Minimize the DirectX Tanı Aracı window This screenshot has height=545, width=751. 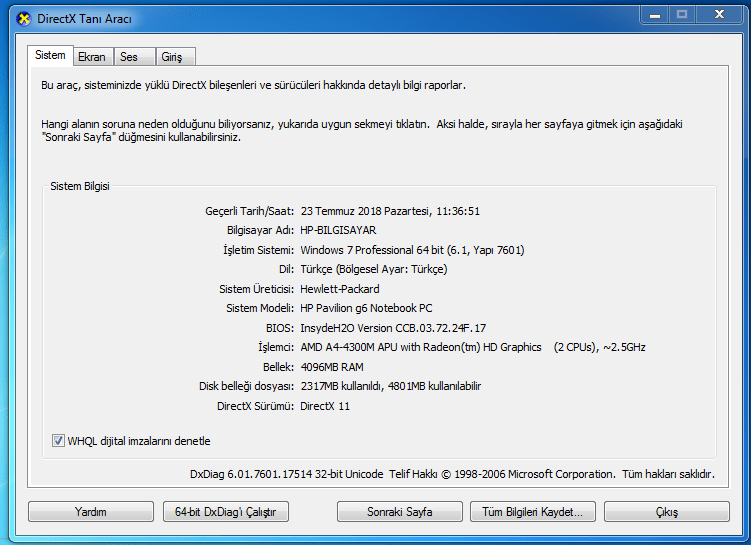tap(655, 15)
